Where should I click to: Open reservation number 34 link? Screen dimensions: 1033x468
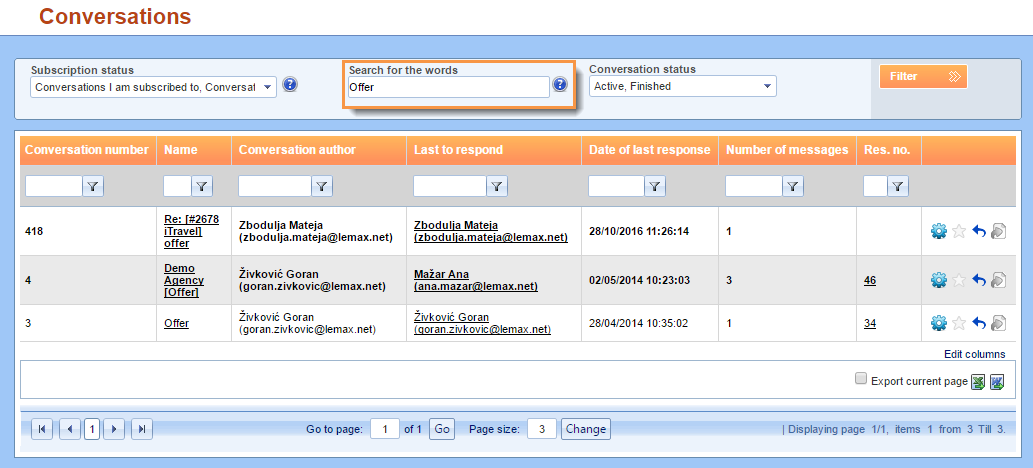pyautogui.click(x=870, y=323)
